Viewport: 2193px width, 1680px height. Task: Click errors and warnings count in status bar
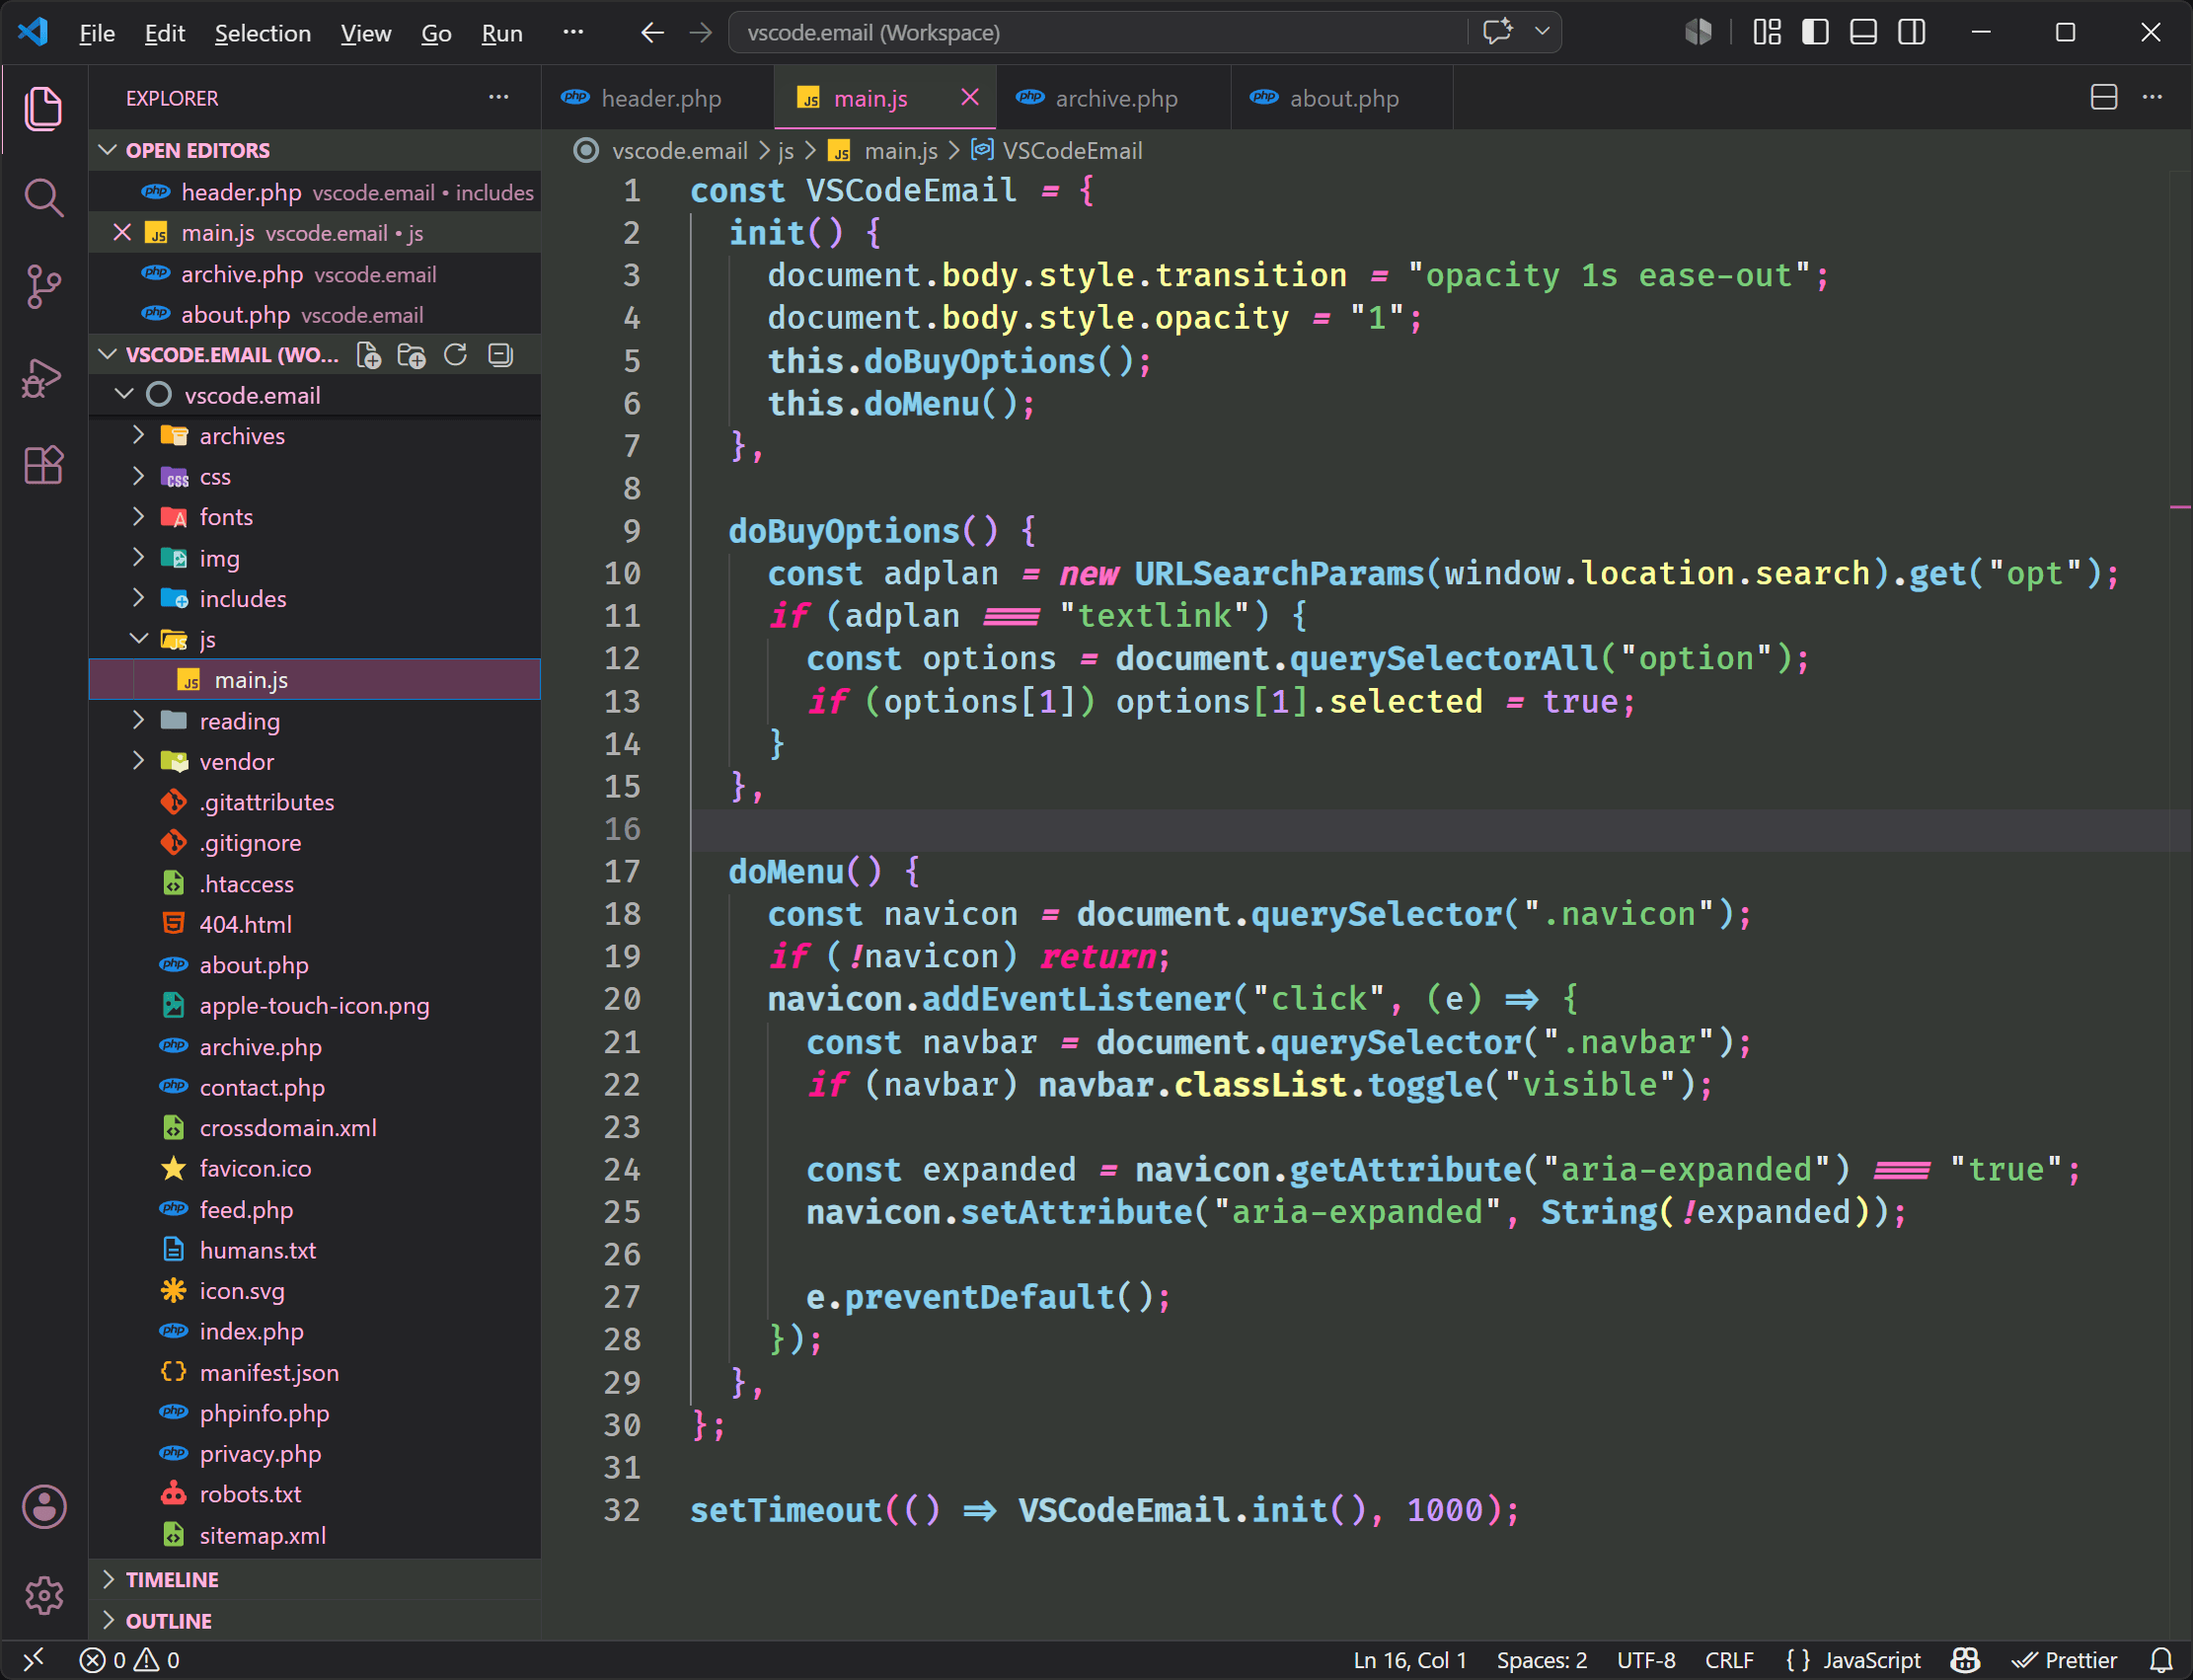coord(130,1660)
